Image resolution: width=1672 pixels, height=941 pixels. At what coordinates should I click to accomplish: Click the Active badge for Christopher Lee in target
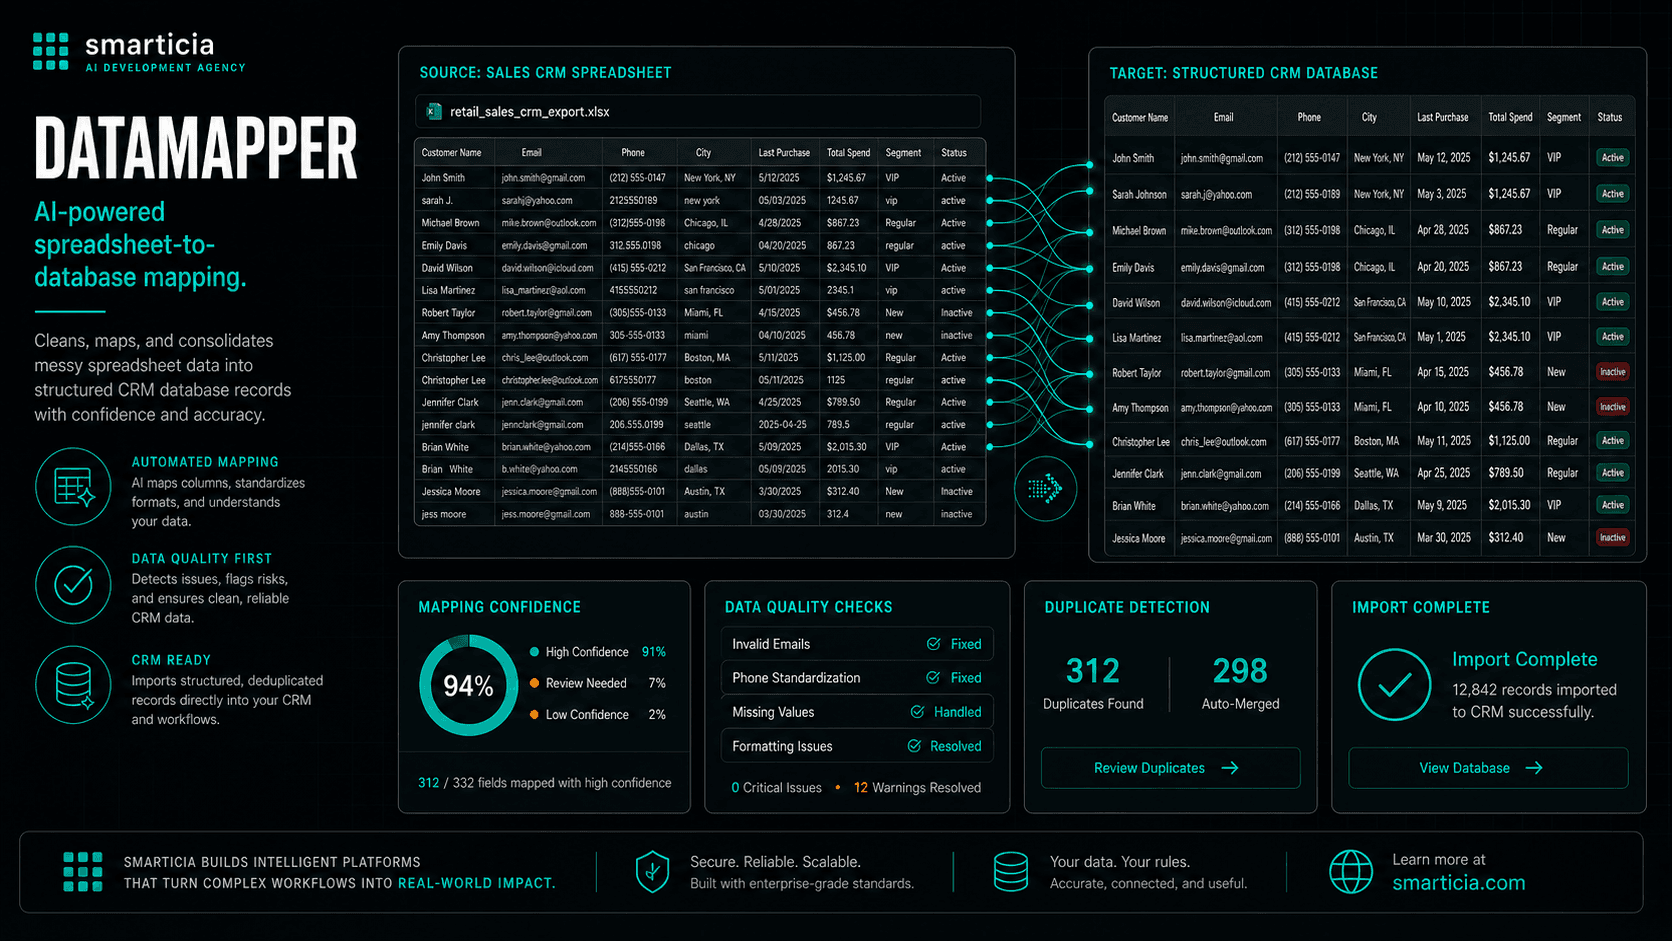click(x=1613, y=441)
